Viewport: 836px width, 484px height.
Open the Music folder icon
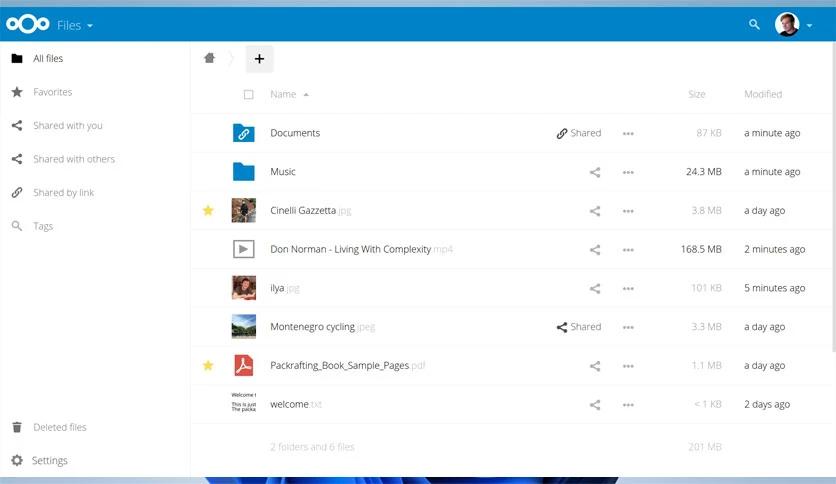(x=244, y=172)
